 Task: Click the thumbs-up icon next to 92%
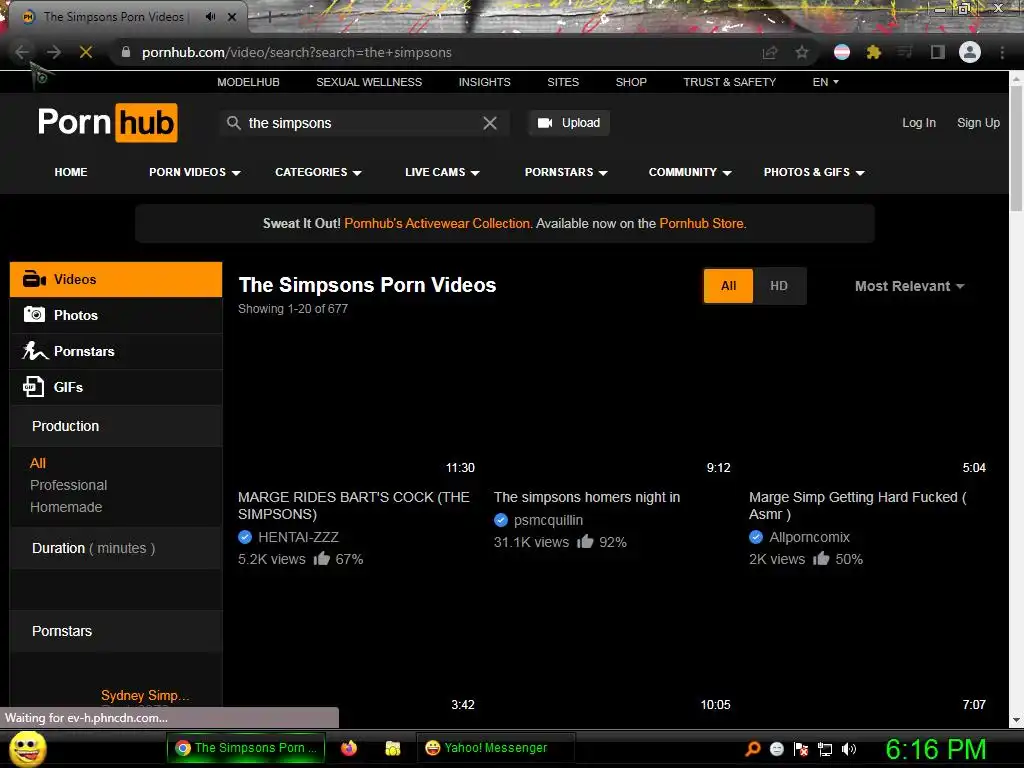point(585,541)
